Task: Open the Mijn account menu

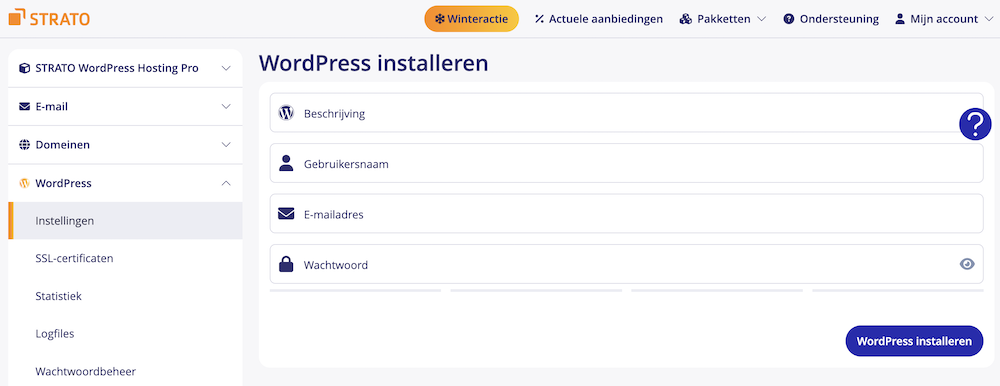Action: (x=945, y=19)
